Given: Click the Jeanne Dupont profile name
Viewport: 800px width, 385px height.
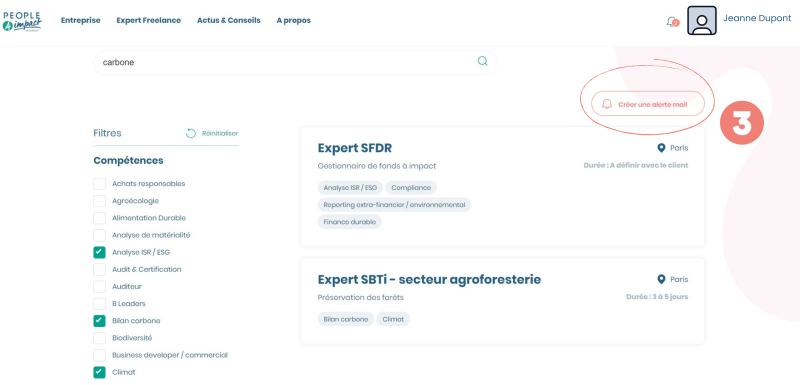Looking at the screenshot, I should pos(757,18).
